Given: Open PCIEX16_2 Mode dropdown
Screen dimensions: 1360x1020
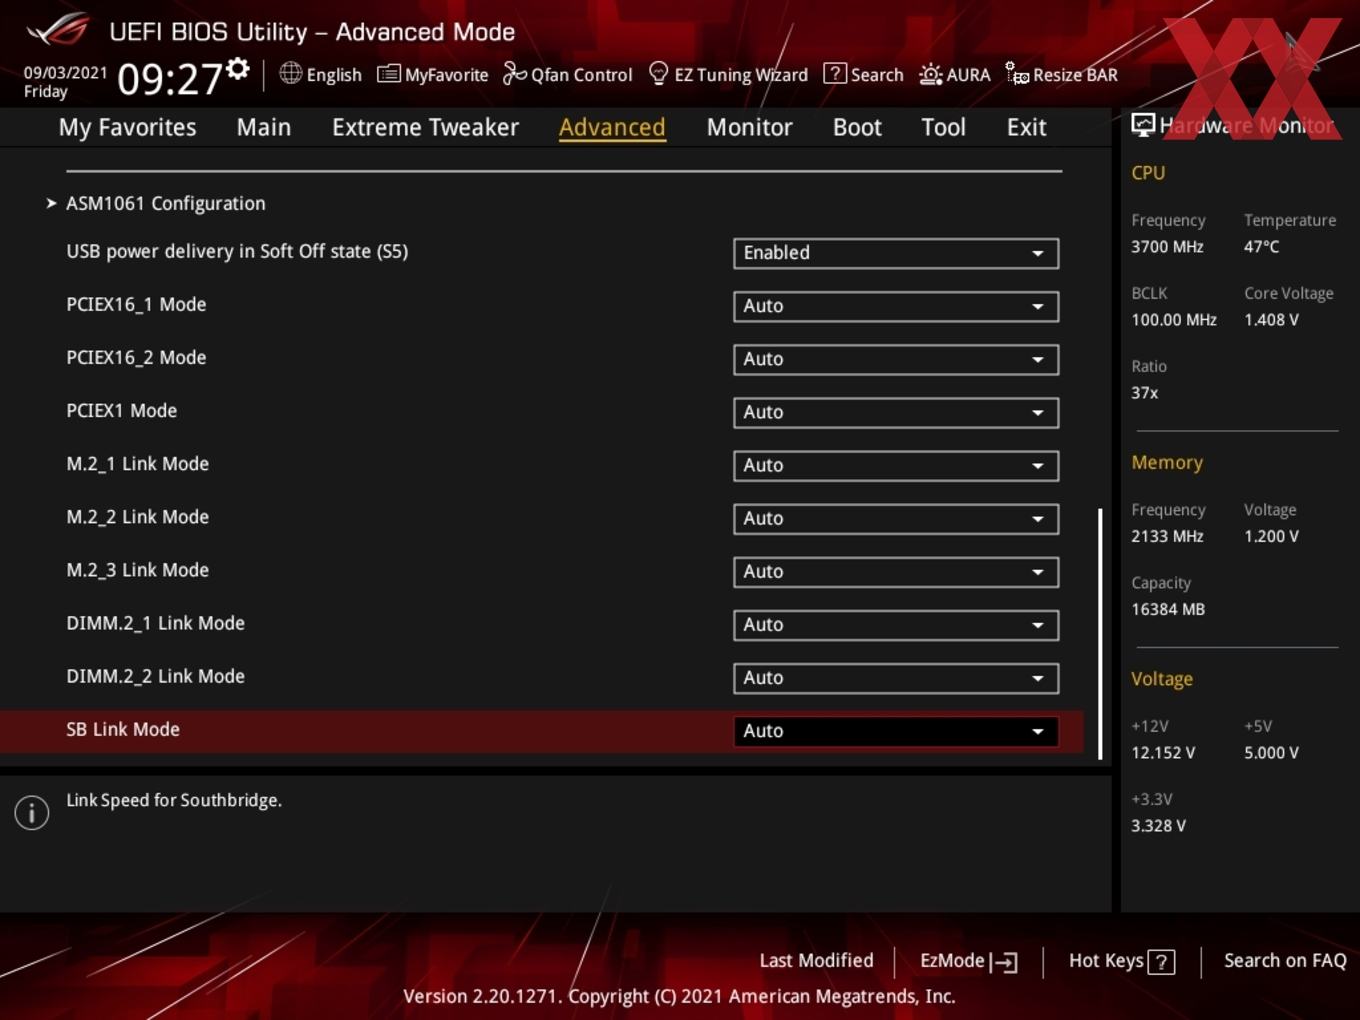Looking at the screenshot, I should click(x=895, y=359).
